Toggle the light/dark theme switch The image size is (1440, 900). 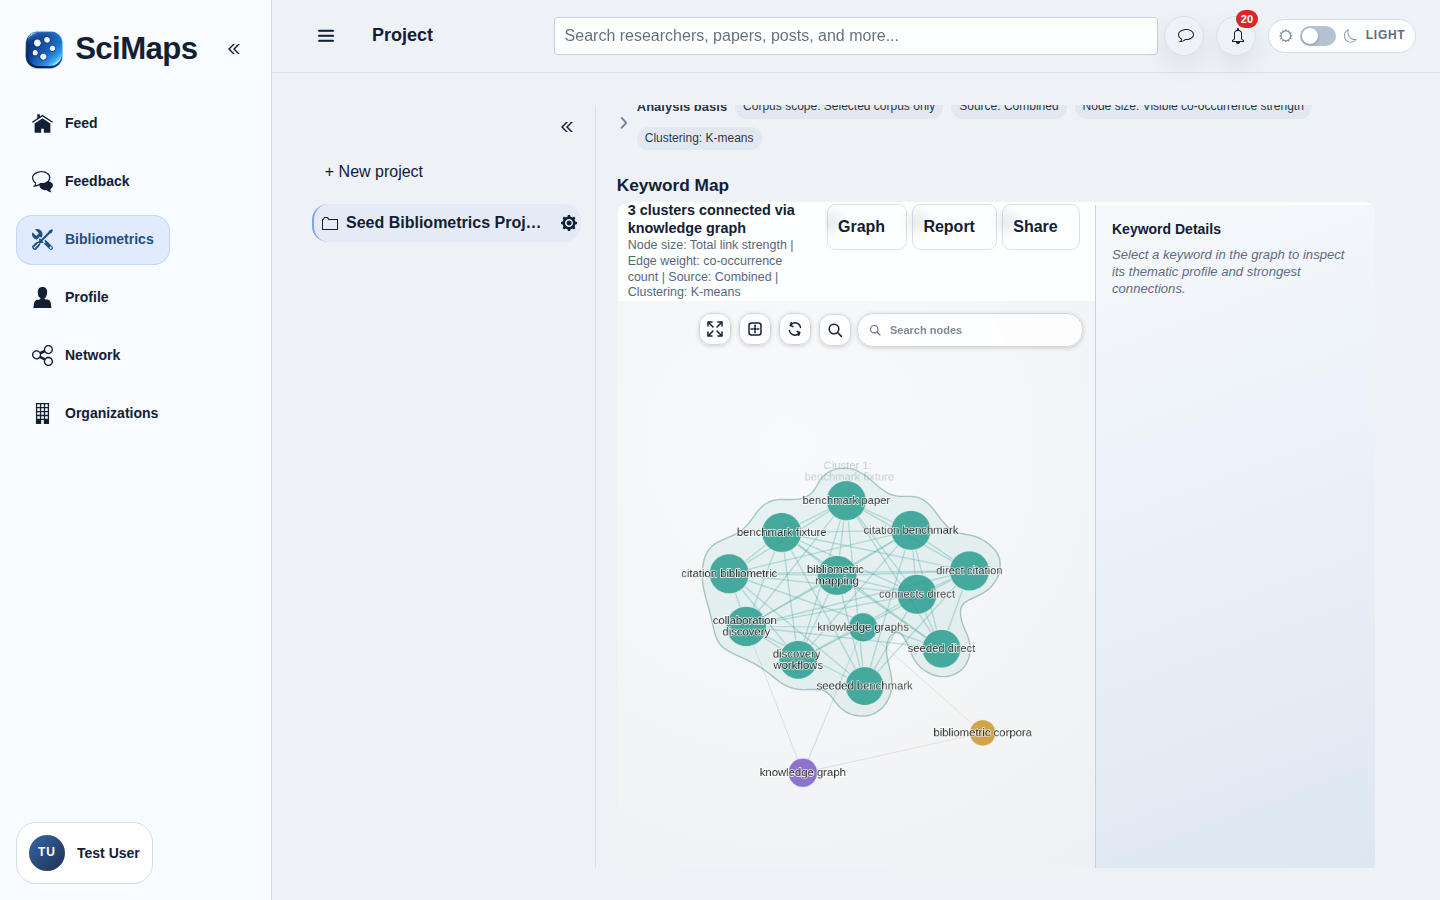click(x=1318, y=36)
